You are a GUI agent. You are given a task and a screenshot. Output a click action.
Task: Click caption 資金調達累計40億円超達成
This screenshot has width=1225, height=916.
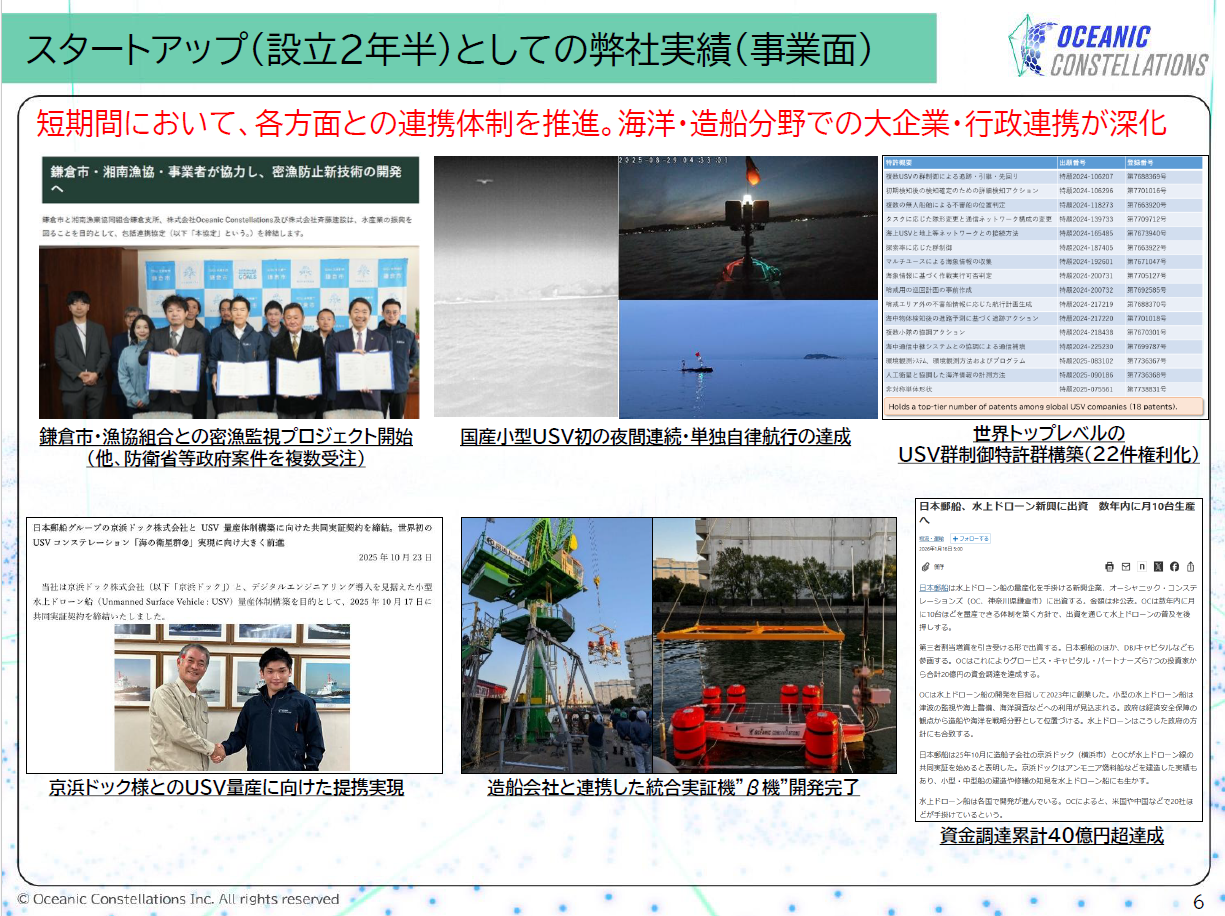coord(1052,836)
